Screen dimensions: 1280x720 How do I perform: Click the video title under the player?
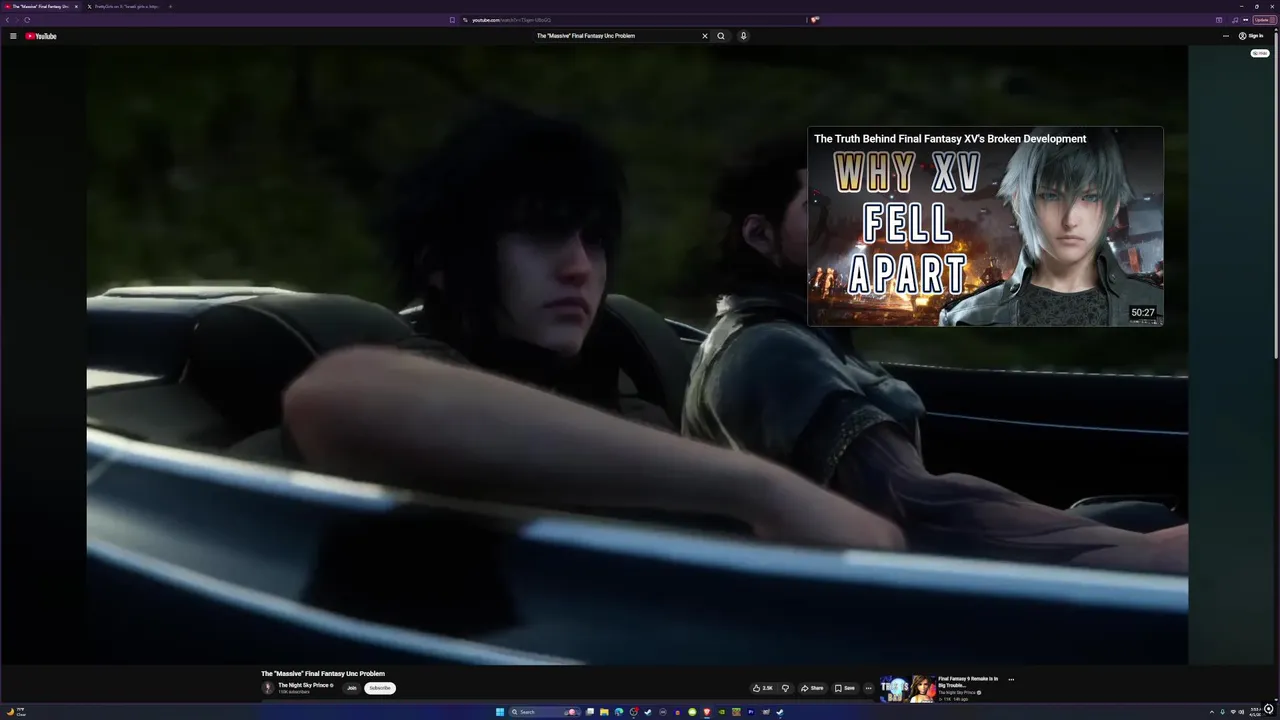323,674
